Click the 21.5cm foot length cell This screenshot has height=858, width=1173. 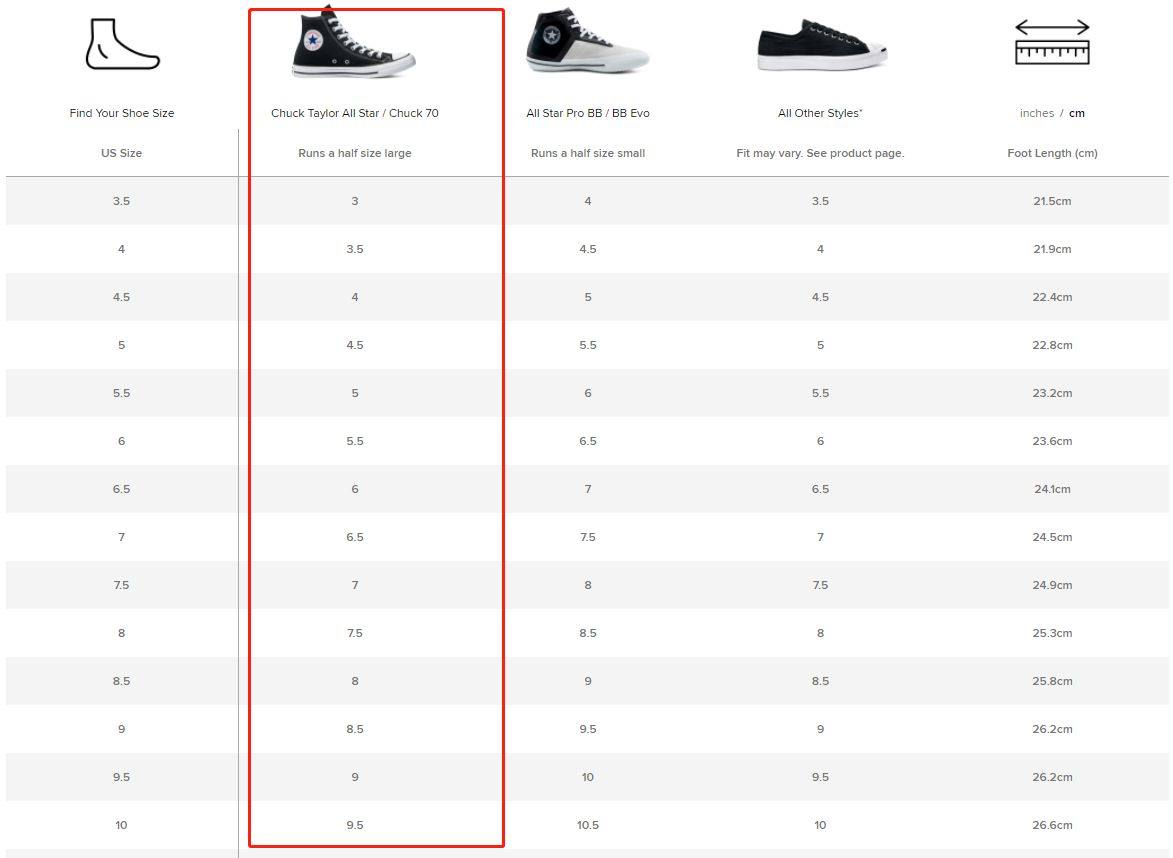coord(1052,201)
